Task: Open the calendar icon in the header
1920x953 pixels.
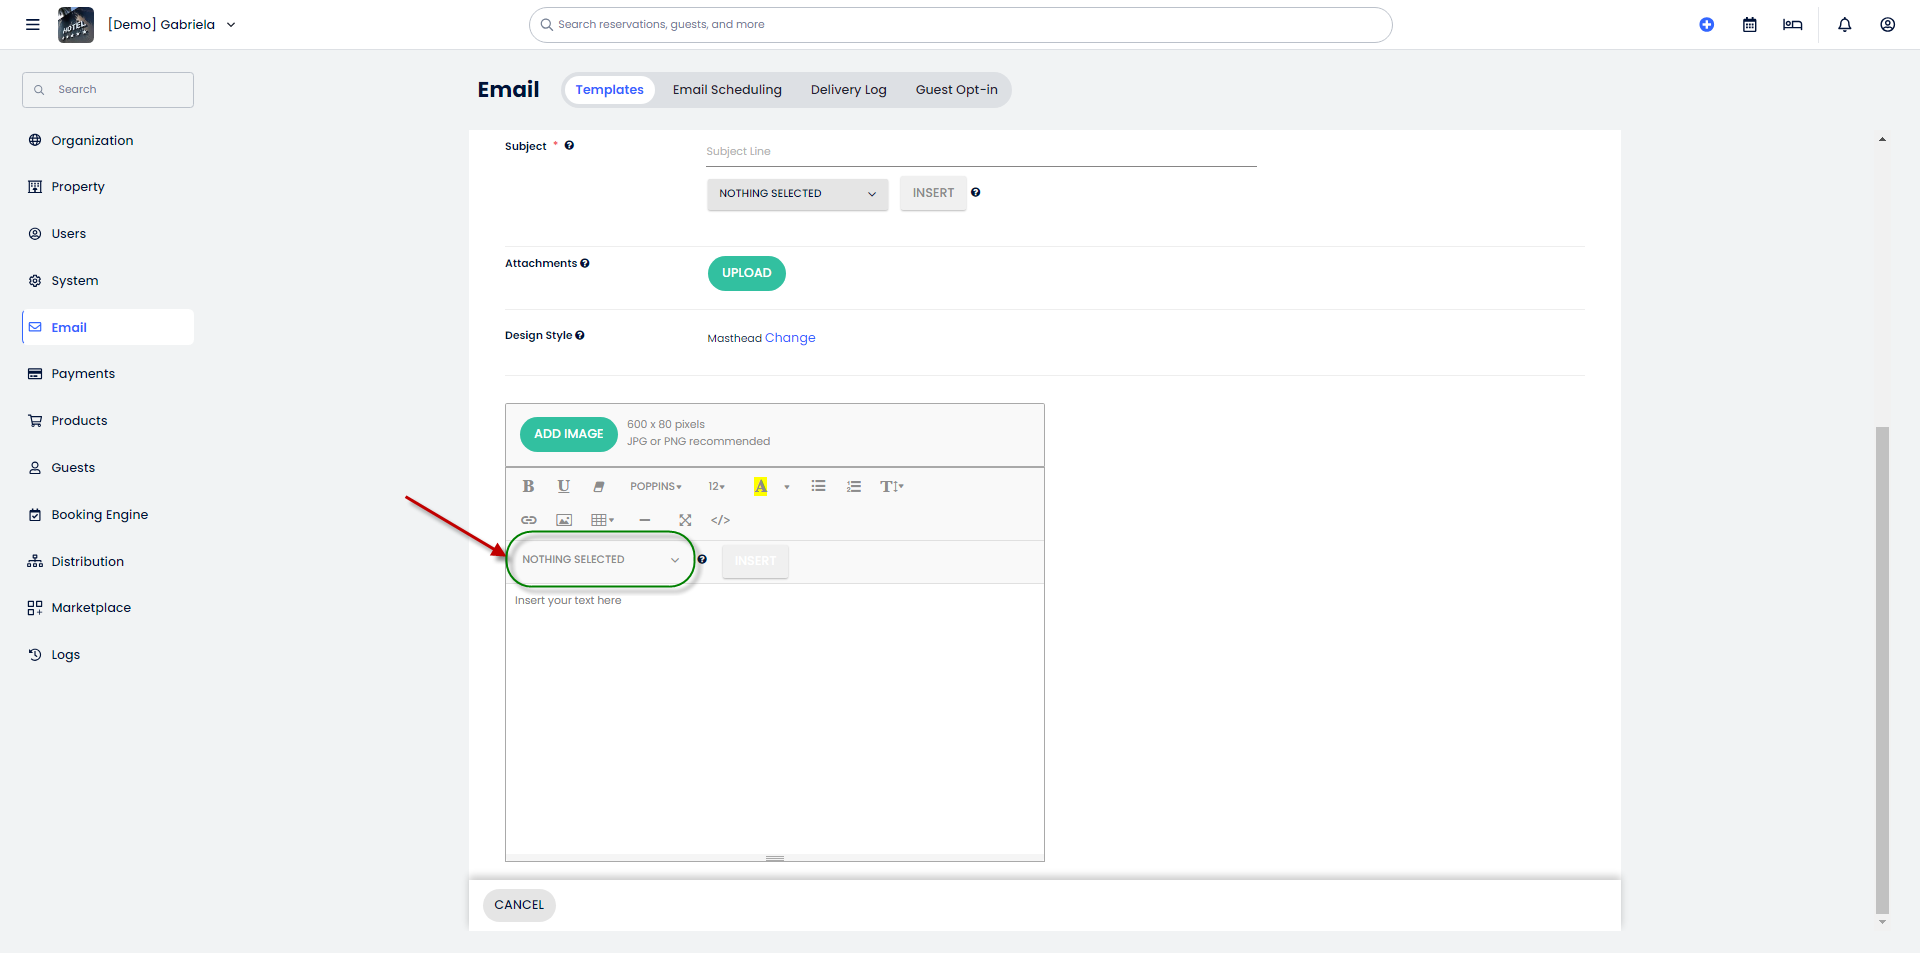Action: pos(1749,25)
